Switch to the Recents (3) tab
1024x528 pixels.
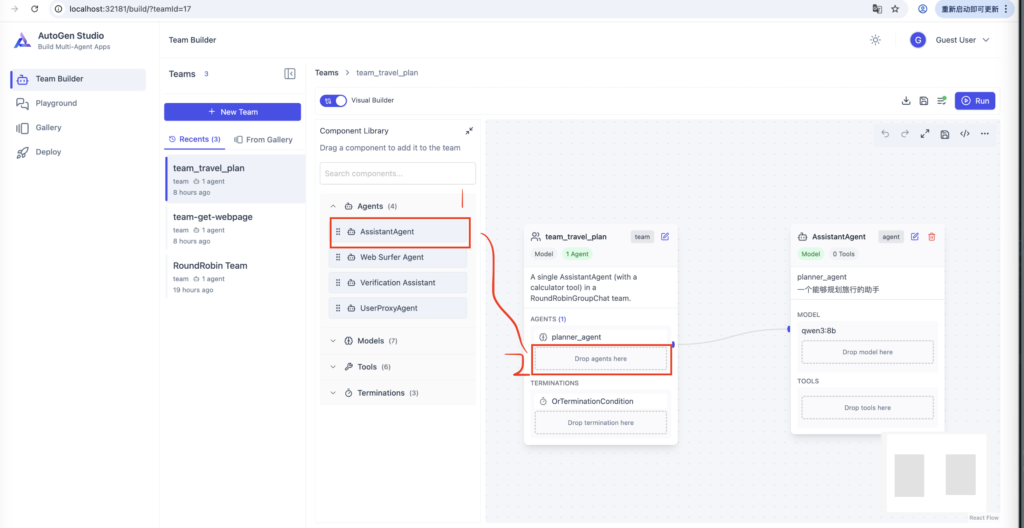(x=195, y=139)
